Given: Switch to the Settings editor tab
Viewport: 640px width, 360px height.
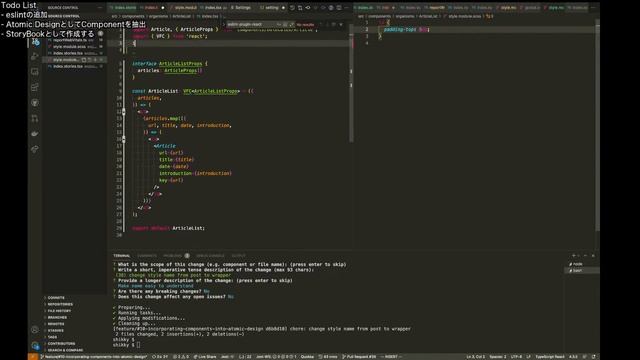Looking at the screenshot, I should click(x=241, y=8).
